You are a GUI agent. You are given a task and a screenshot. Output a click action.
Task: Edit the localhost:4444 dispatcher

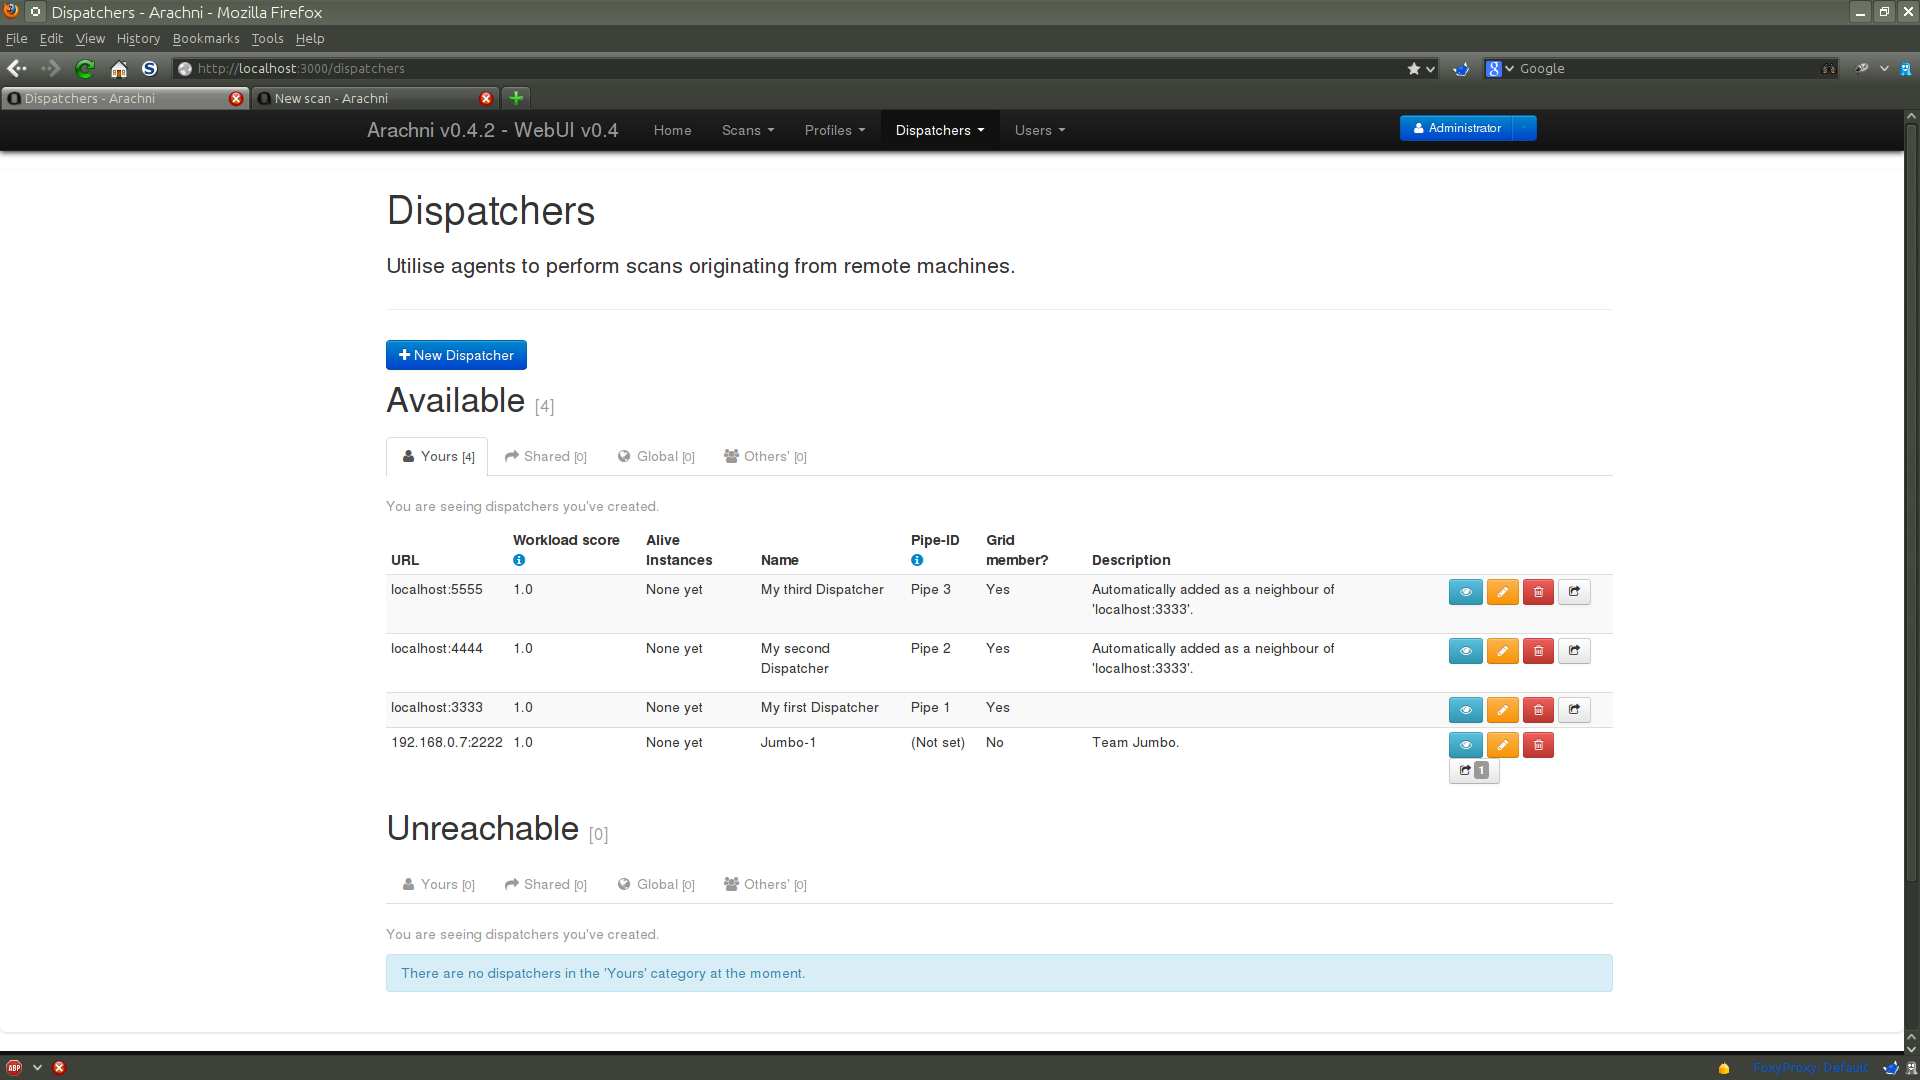point(1502,651)
